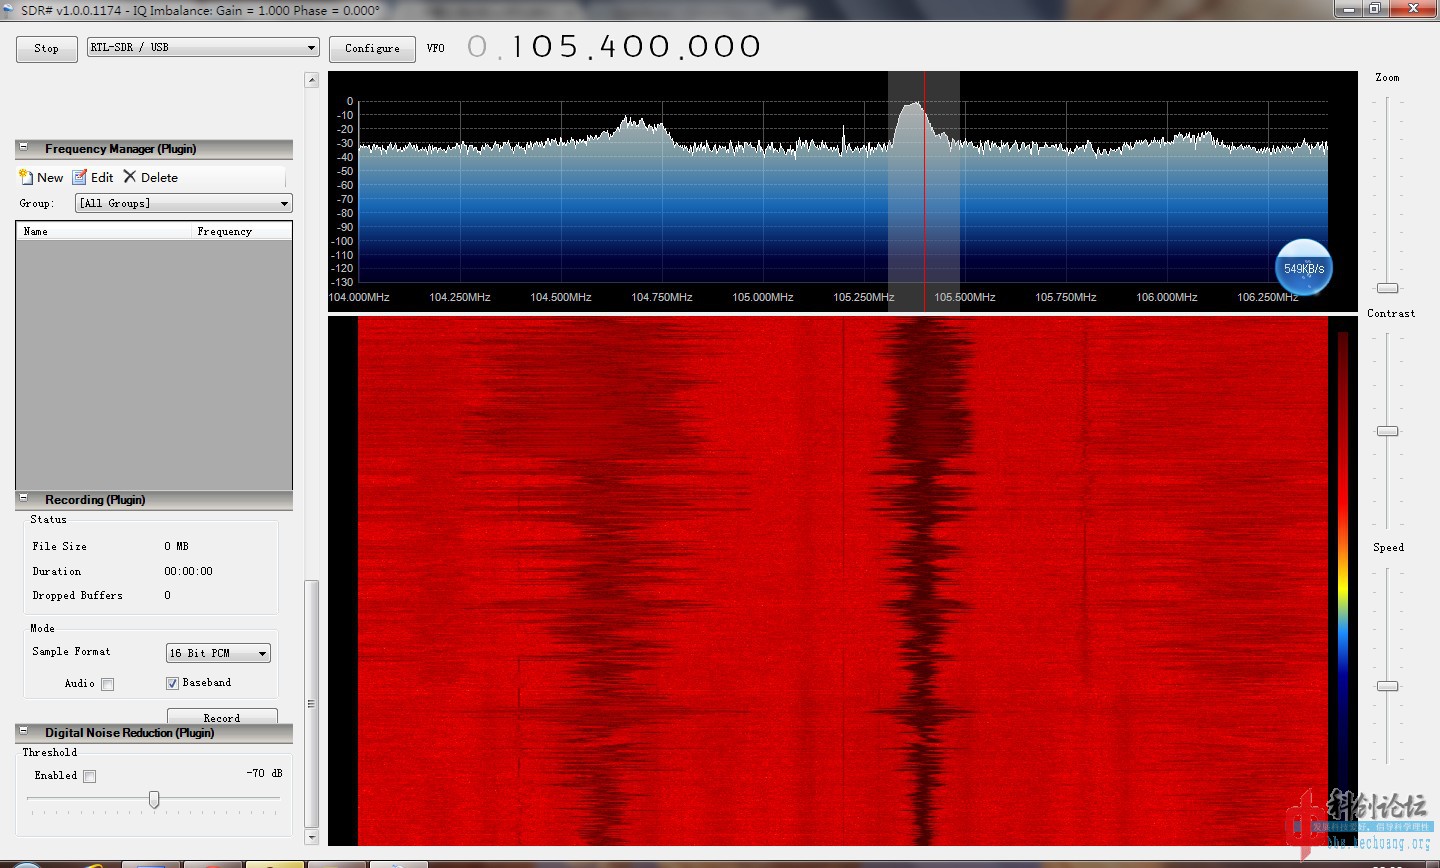
Task: Click the Duration value 00:00:00
Action: [188, 571]
